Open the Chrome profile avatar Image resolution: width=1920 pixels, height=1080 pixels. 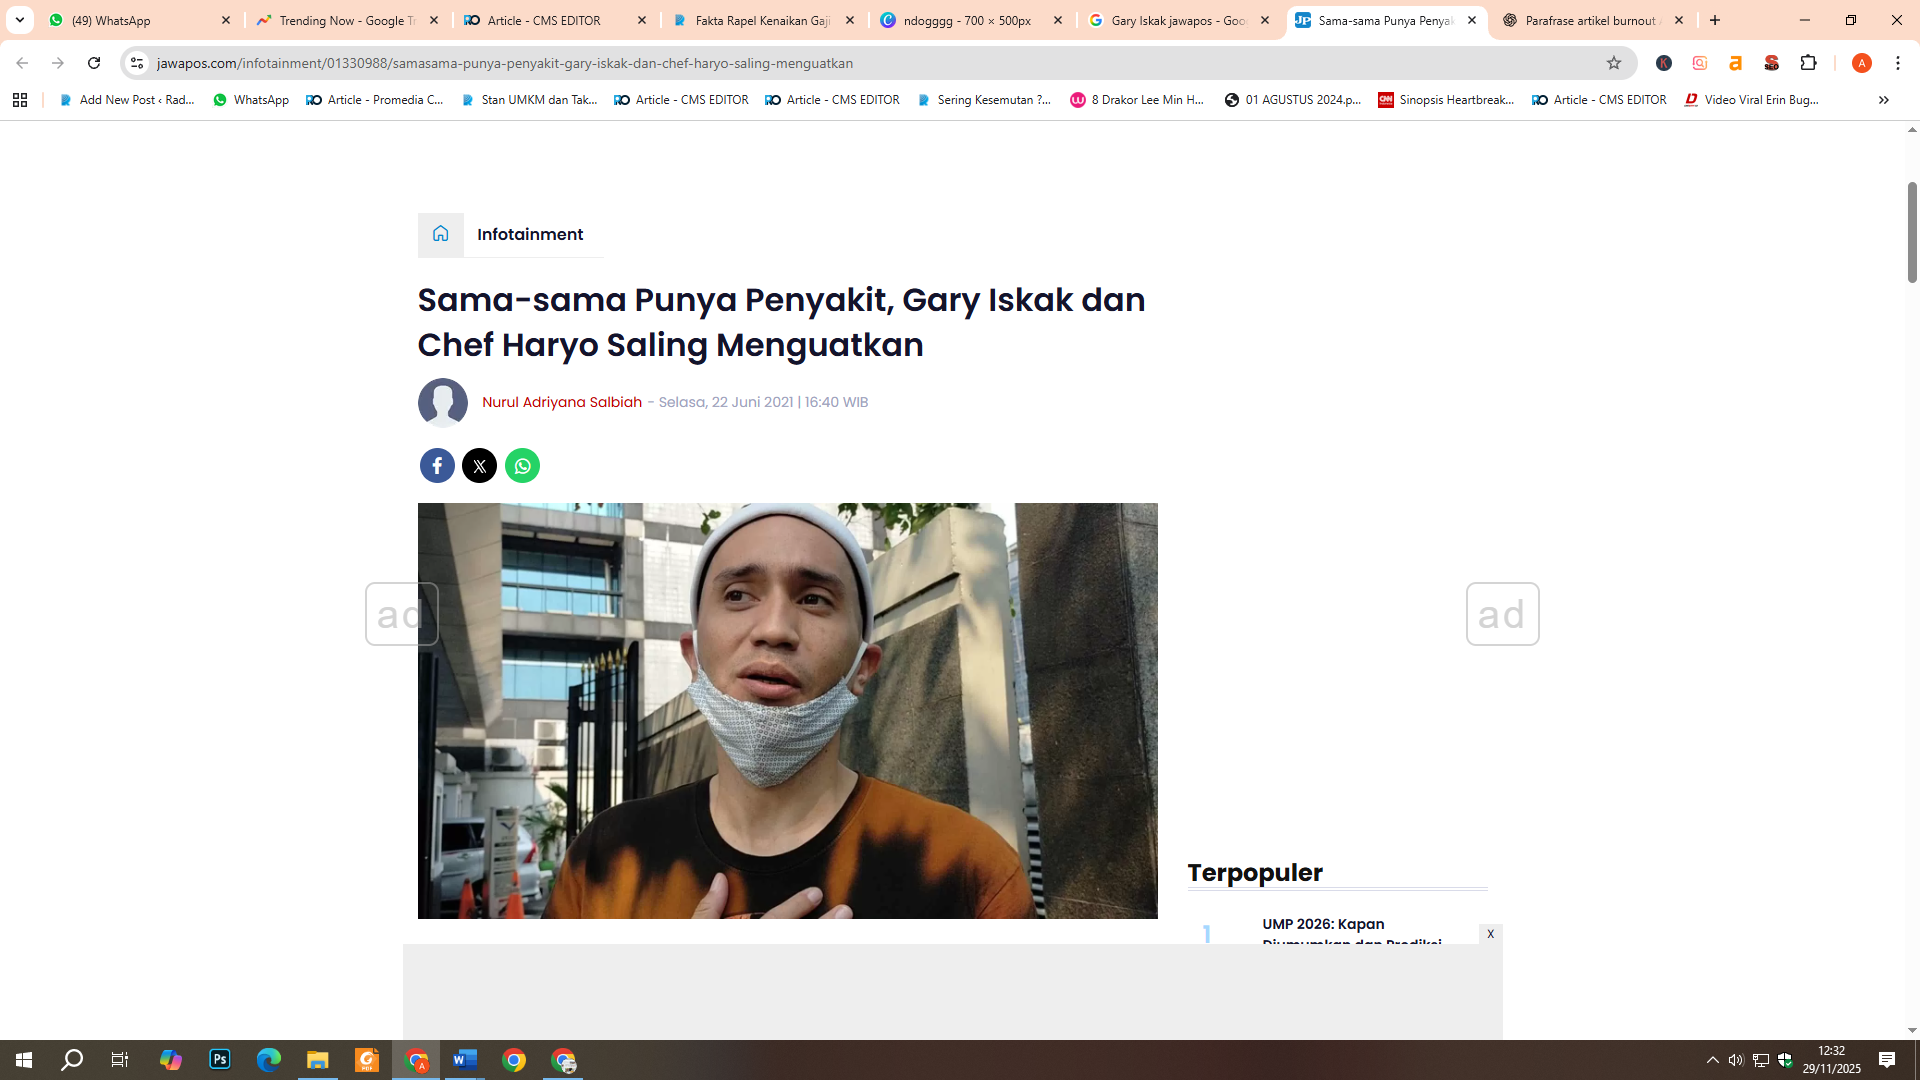tap(1861, 62)
